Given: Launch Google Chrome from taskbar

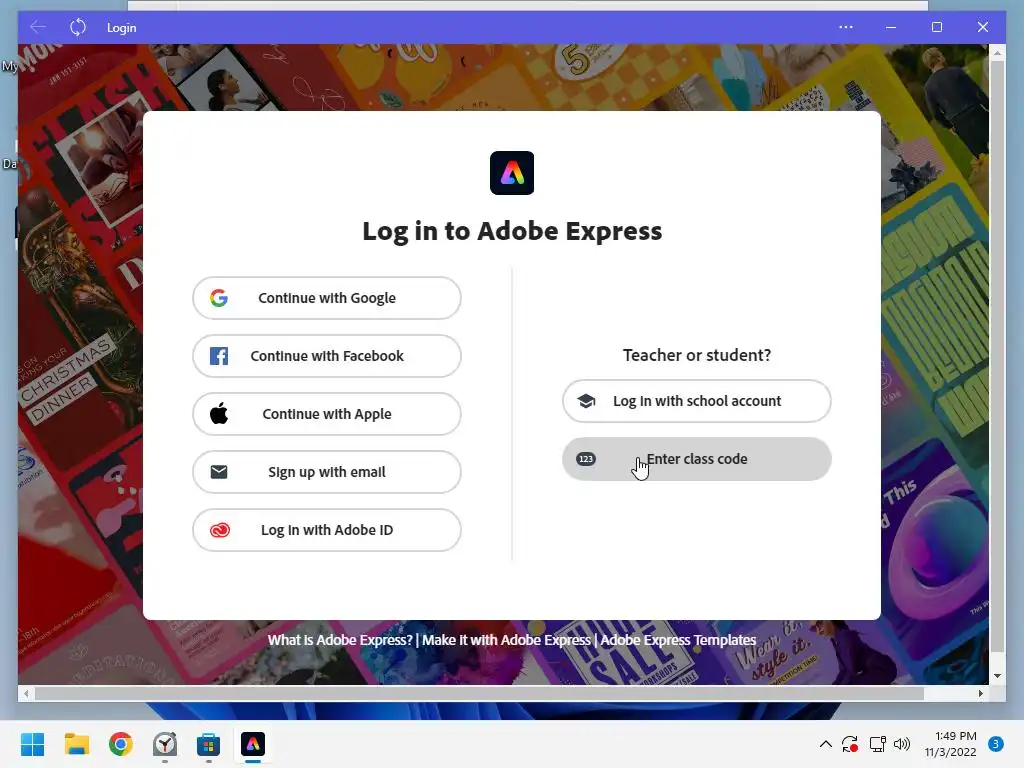Looking at the screenshot, I should point(121,744).
